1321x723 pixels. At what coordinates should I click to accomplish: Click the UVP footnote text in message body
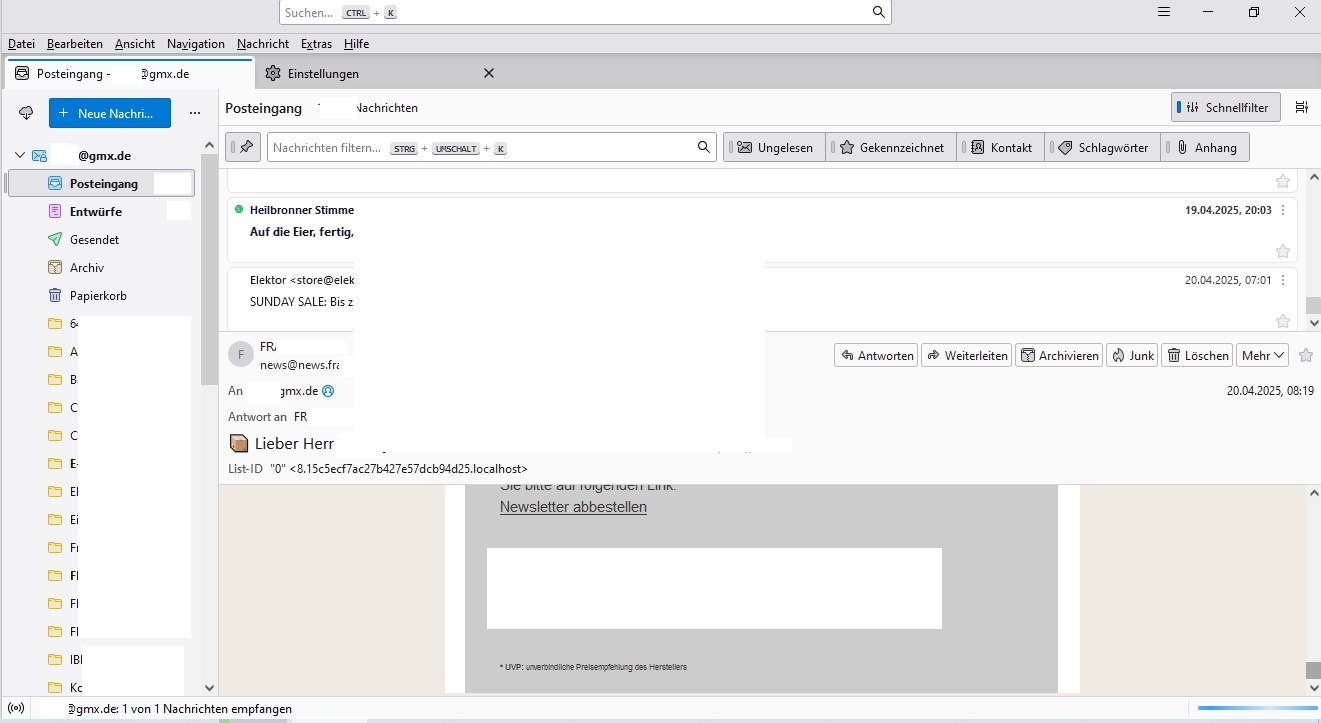click(593, 667)
